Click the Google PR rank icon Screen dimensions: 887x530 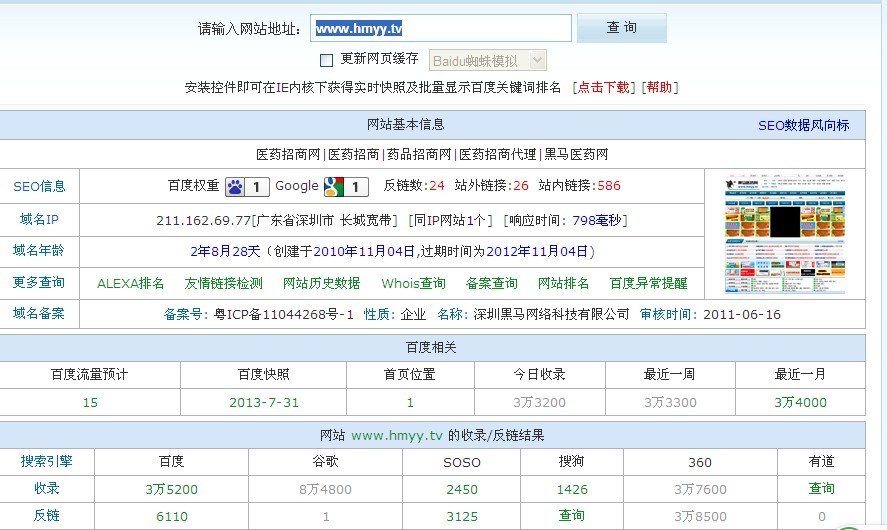tap(346, 187)
